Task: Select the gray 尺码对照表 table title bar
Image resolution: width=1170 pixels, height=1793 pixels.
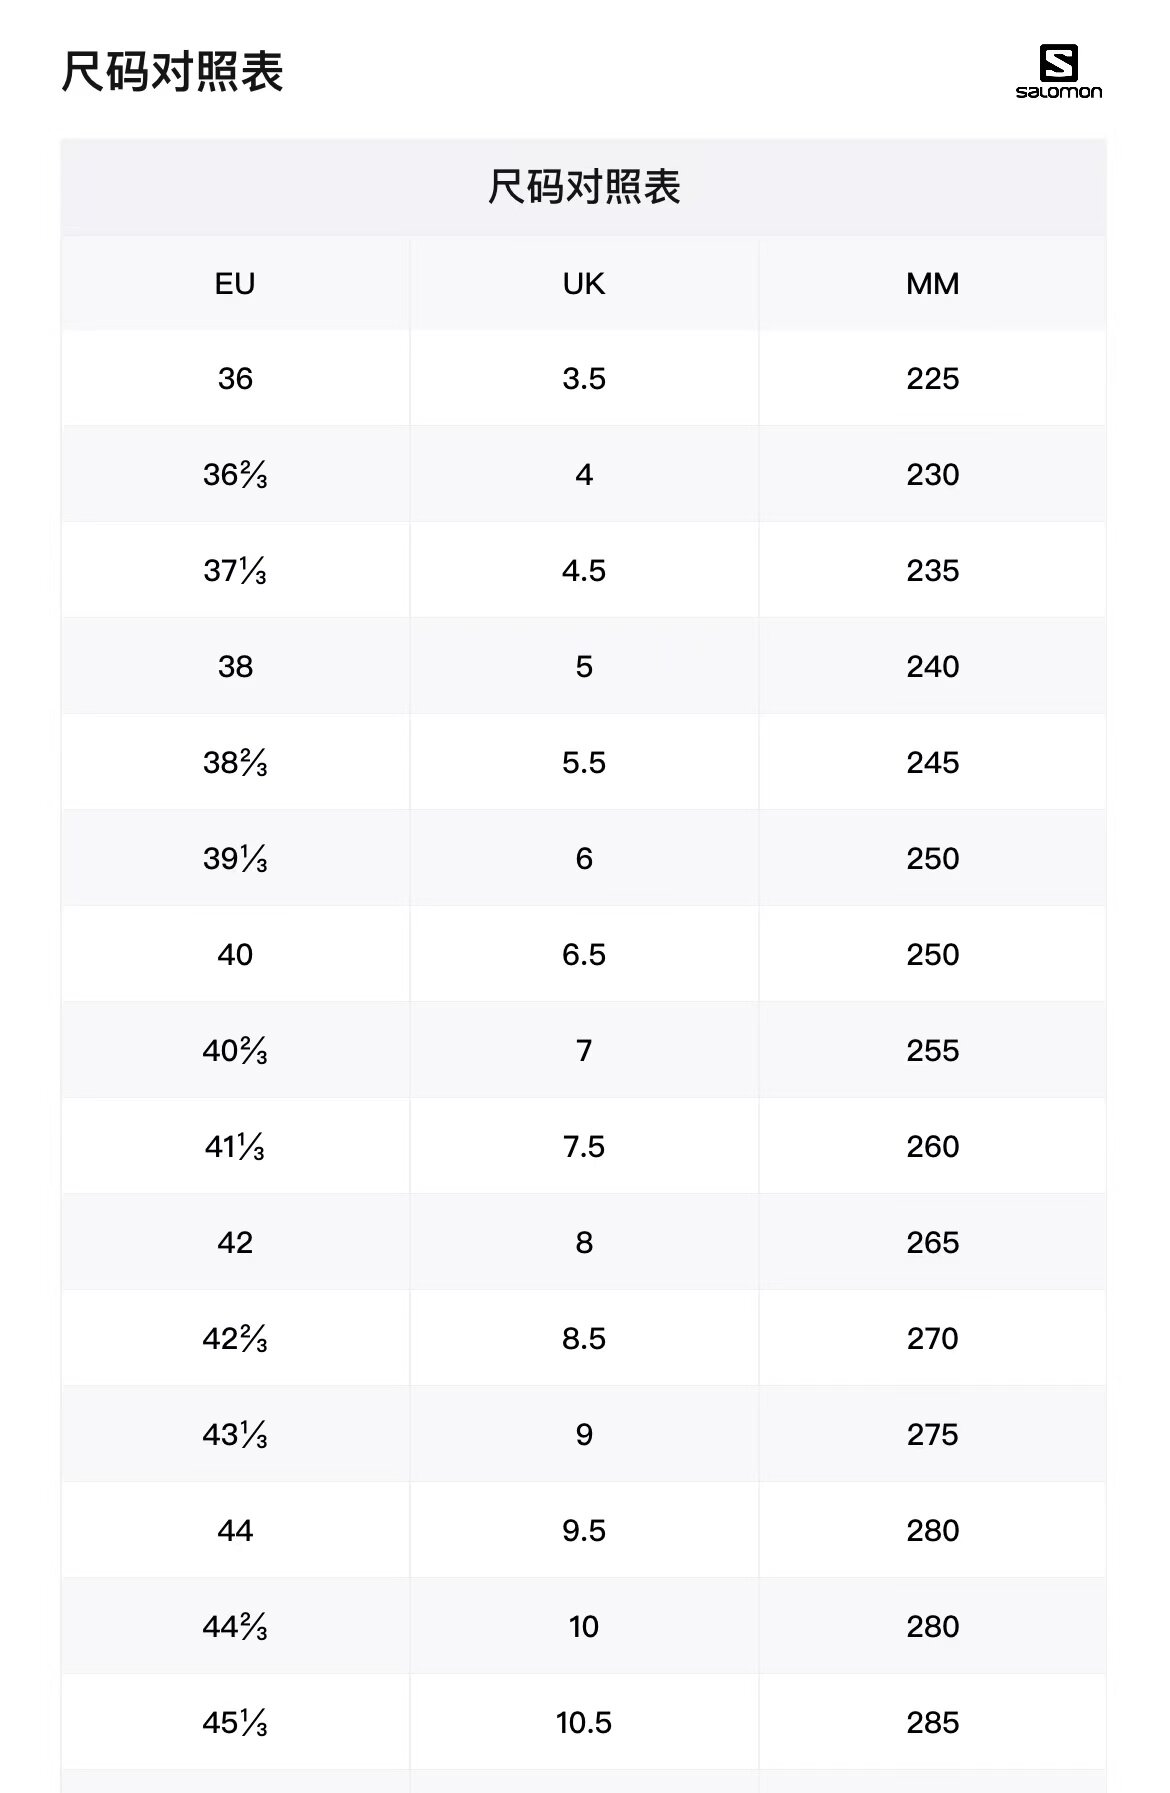Action: point(584,187)
